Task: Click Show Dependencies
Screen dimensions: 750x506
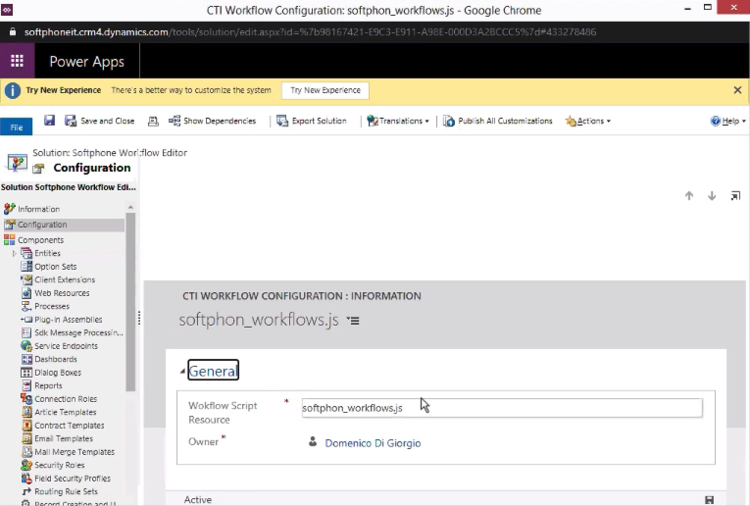Action: pos(212,121)
